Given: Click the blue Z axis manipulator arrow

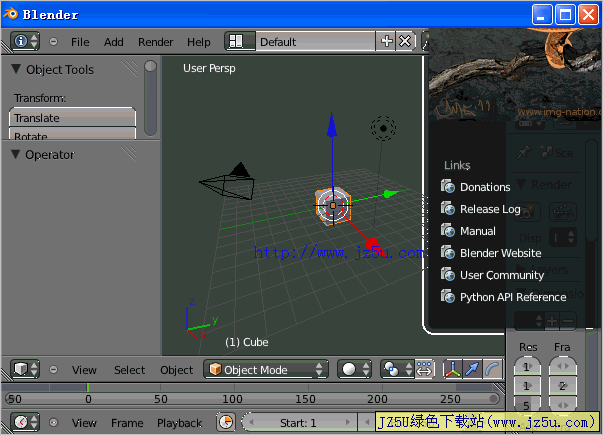Looking at the screenshot, I should [332, 125].
